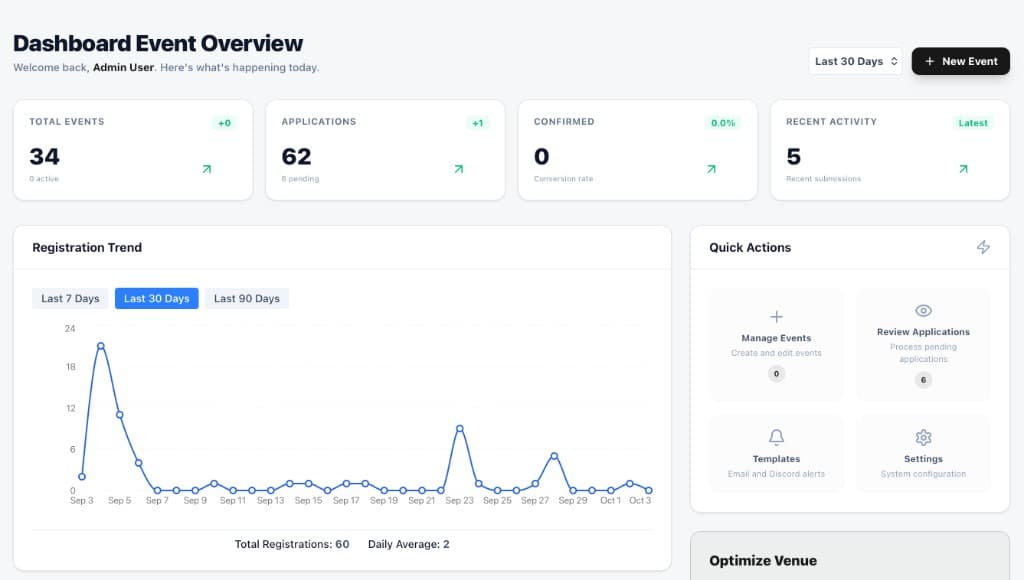Select the Last 30 Days chart tab
Viewport: 1024px width, 580px height.
tap(157, 298)
